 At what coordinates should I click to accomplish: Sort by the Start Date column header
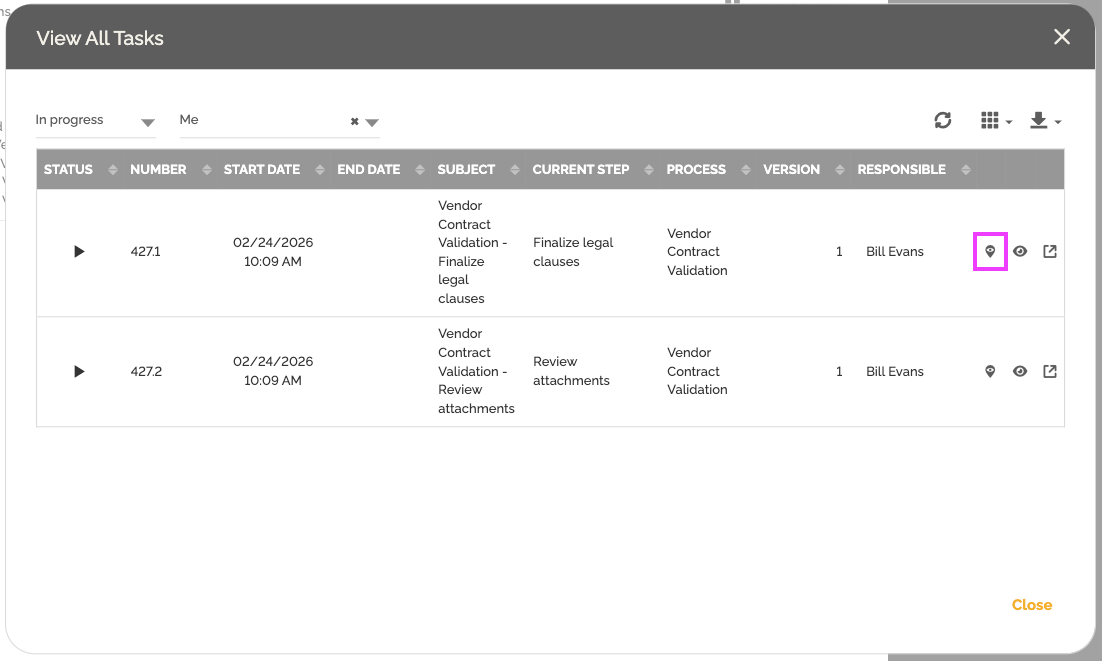click(262, 170)
